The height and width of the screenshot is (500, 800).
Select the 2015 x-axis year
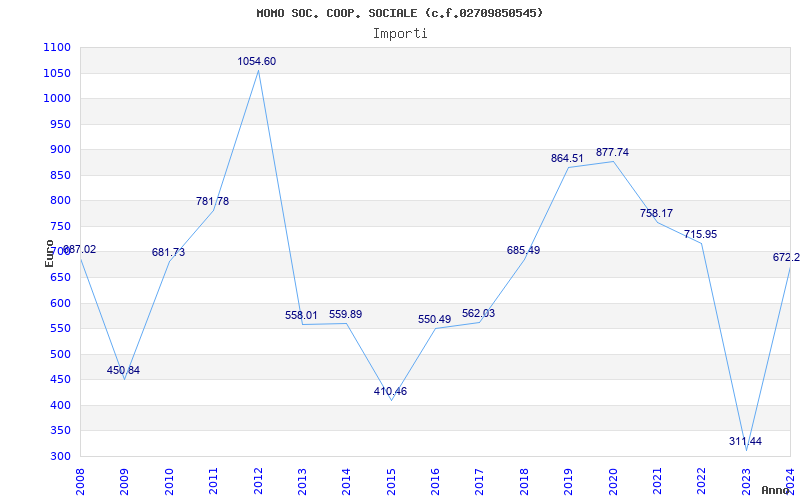point(391,480)
